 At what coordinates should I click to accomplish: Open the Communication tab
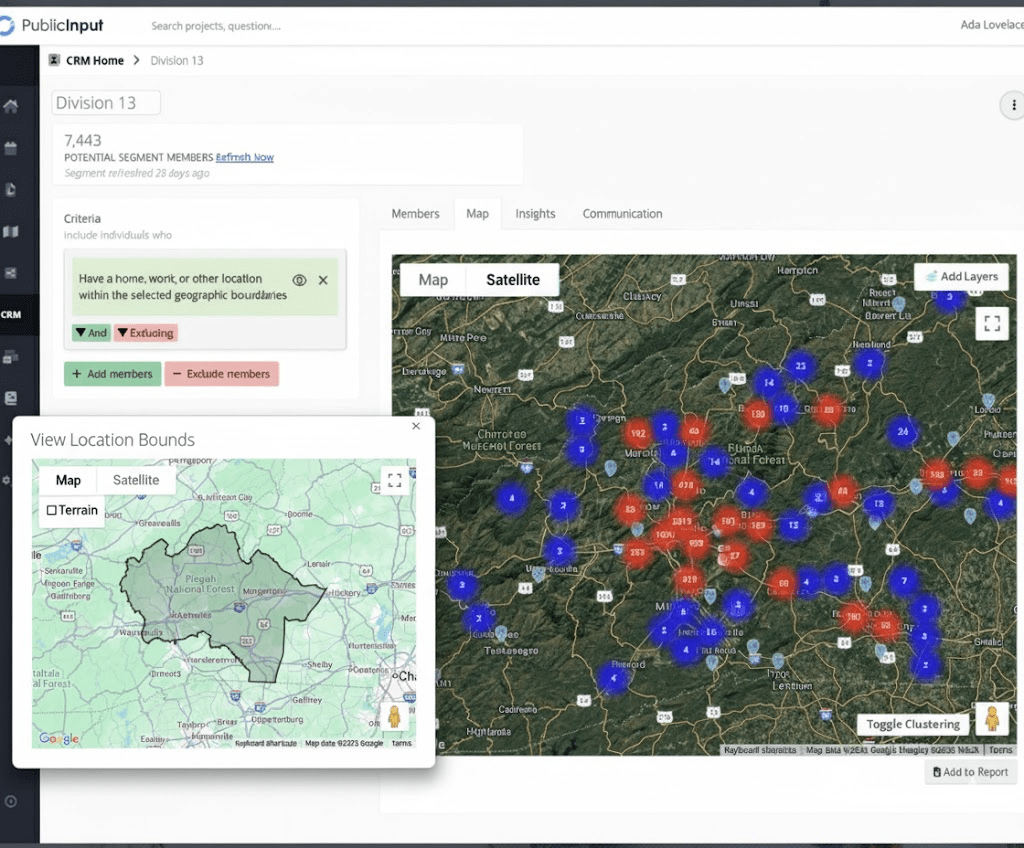[x=622, y=213]
